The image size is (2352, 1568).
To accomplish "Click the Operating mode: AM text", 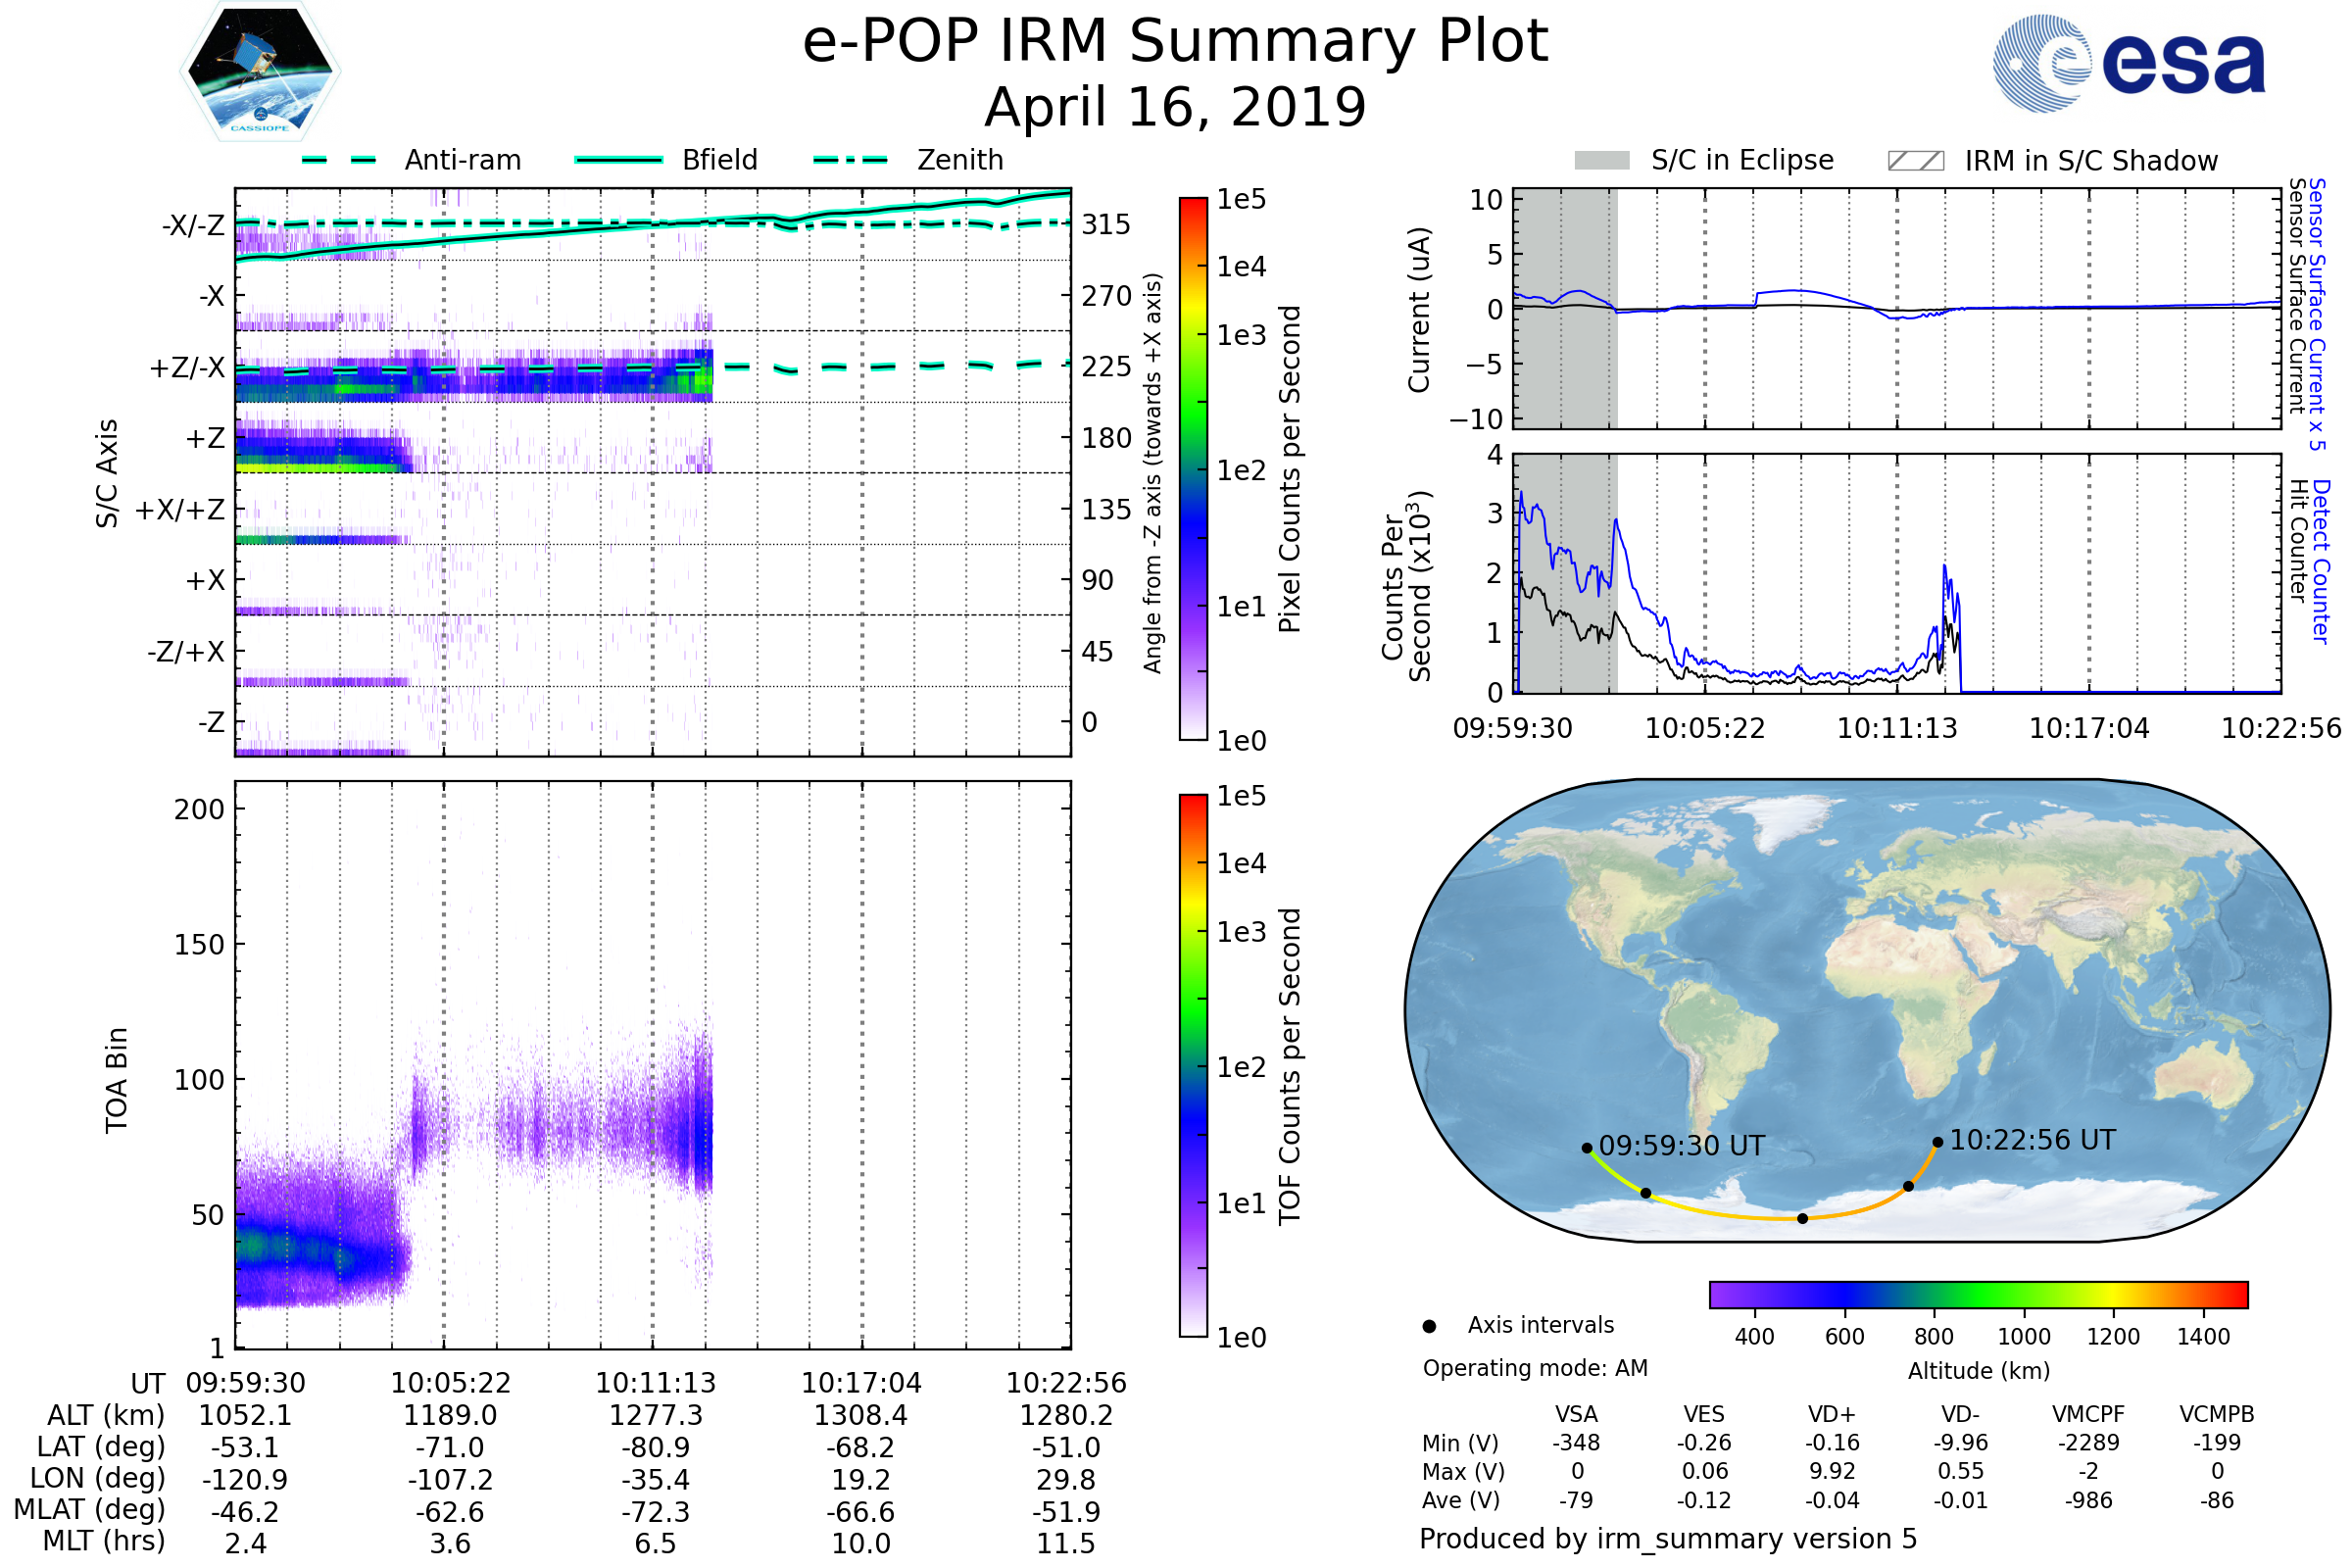I will [1534, 1368].
